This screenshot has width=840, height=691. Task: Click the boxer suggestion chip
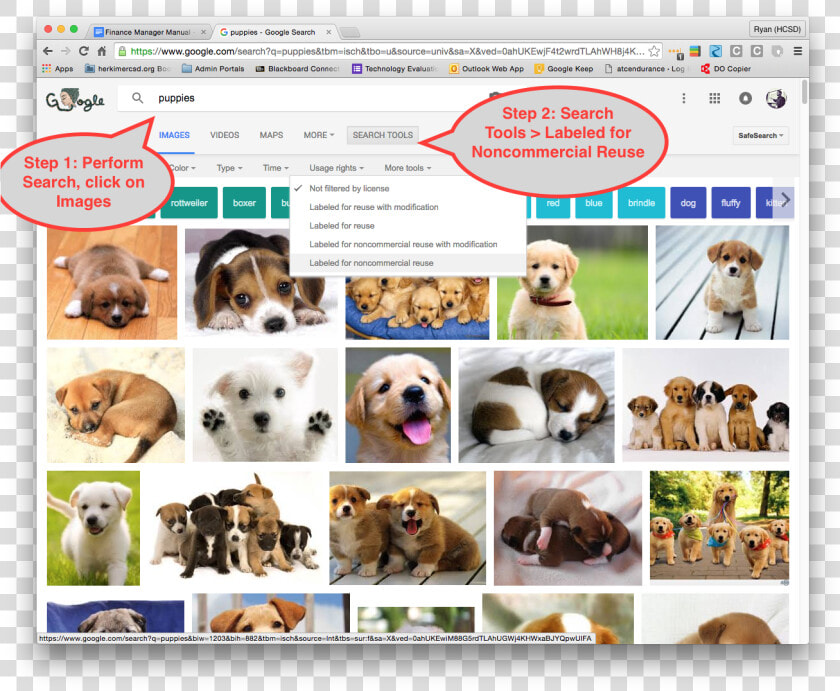pyautogui.click(x=244, y=202)
